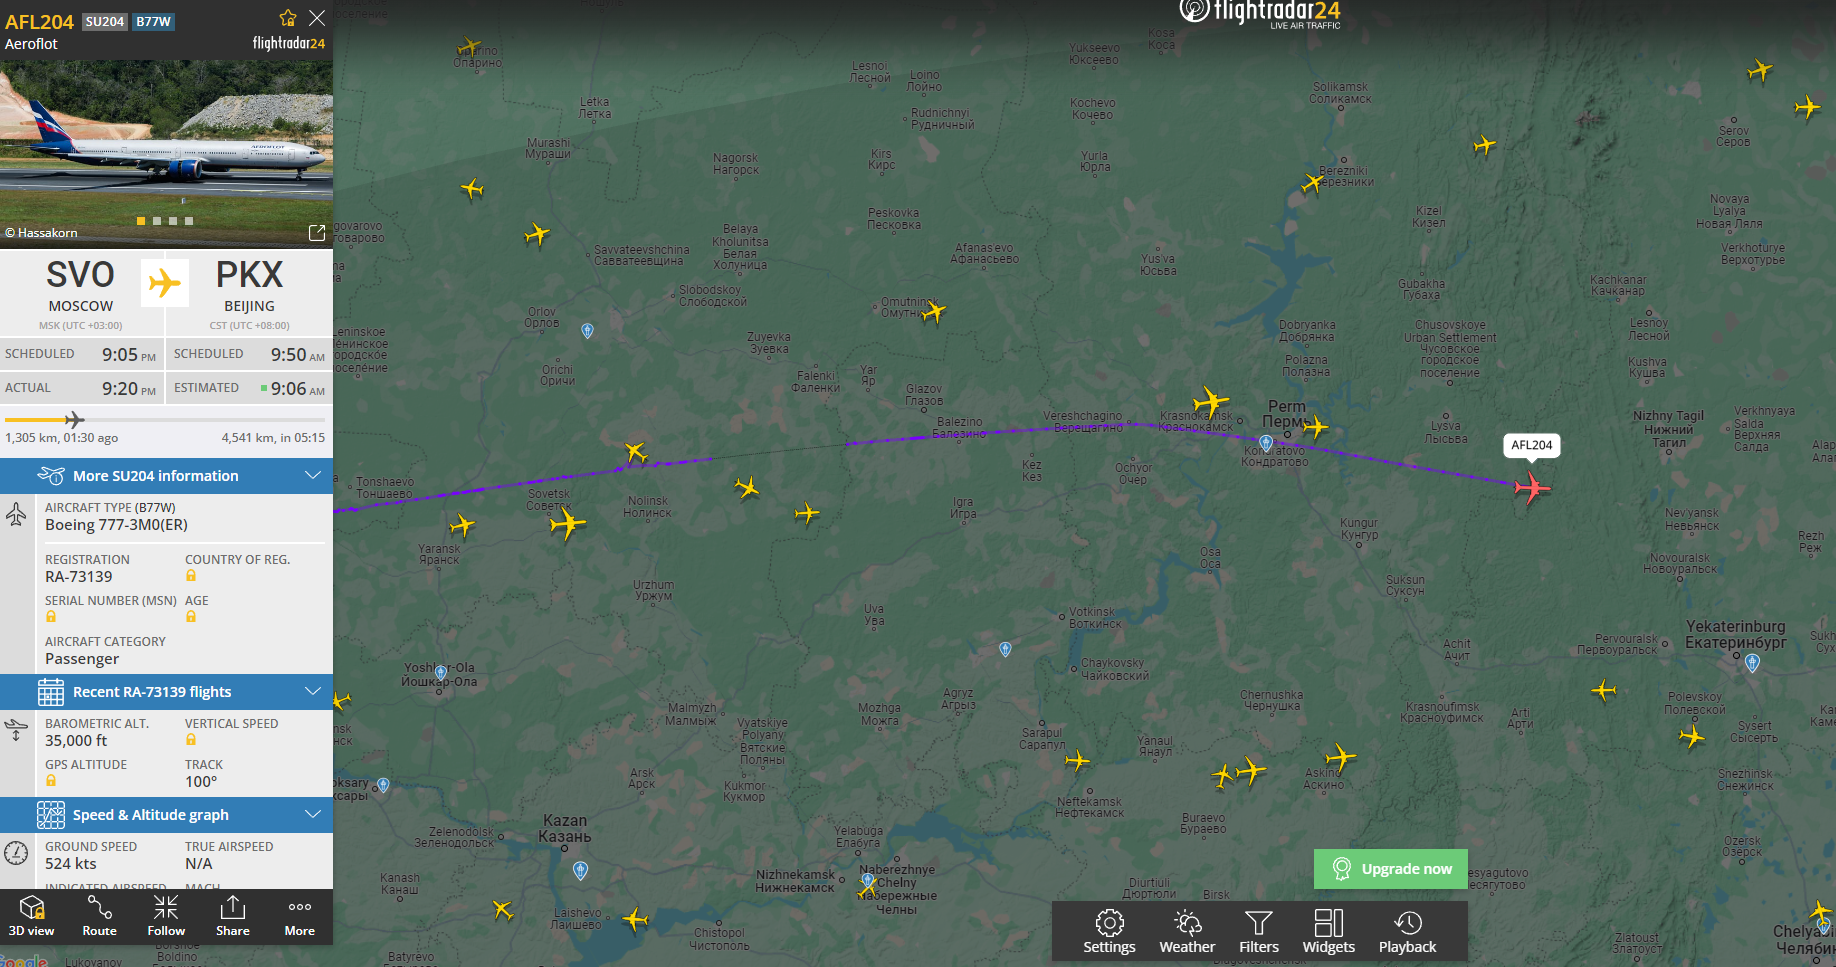Click Perm airport pin marker

coord(1266,443)
